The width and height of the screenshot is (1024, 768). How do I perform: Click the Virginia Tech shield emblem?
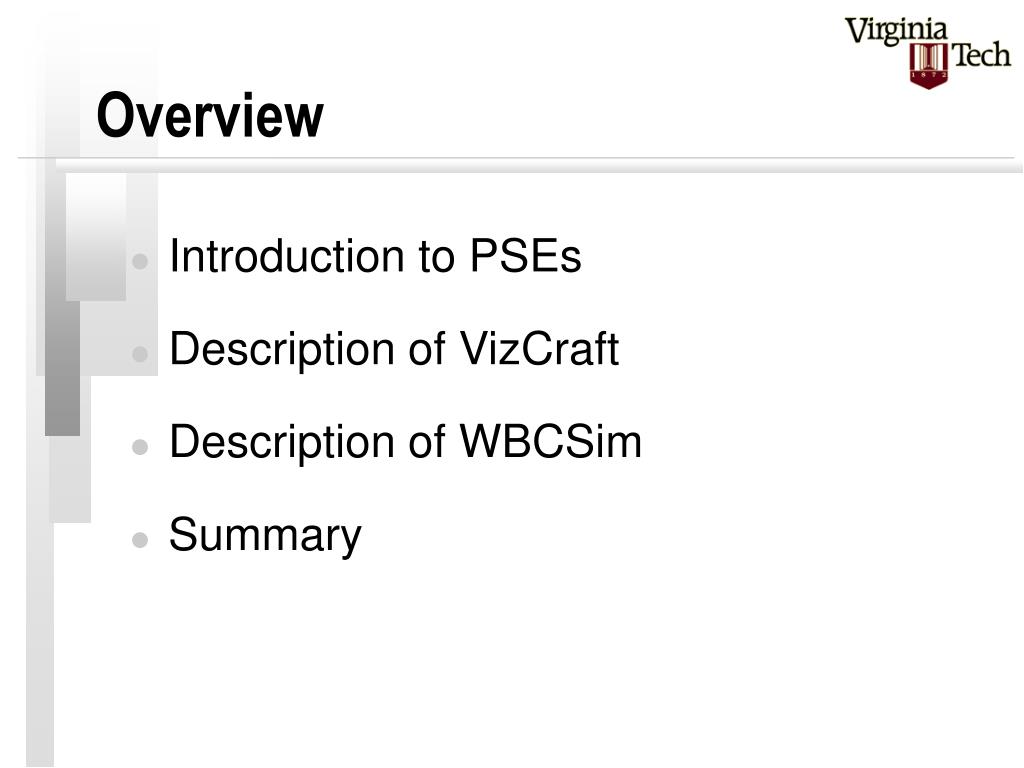click(x=928, y=65)
